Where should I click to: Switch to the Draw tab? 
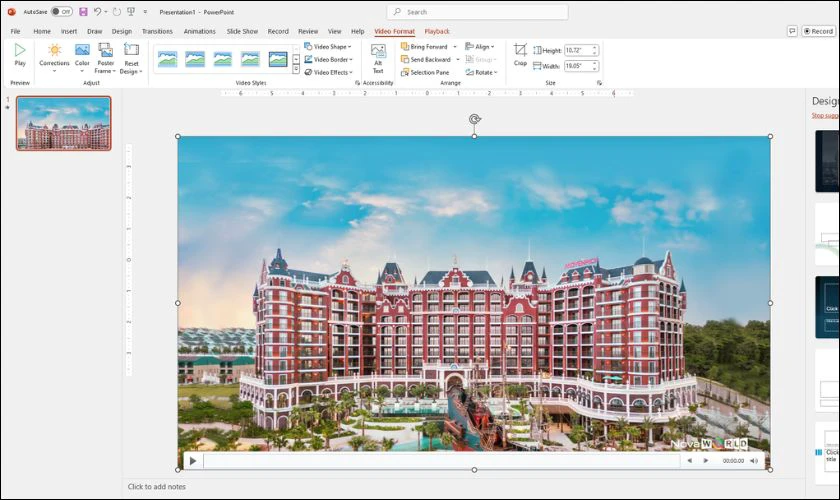click(x=95, y=31)
